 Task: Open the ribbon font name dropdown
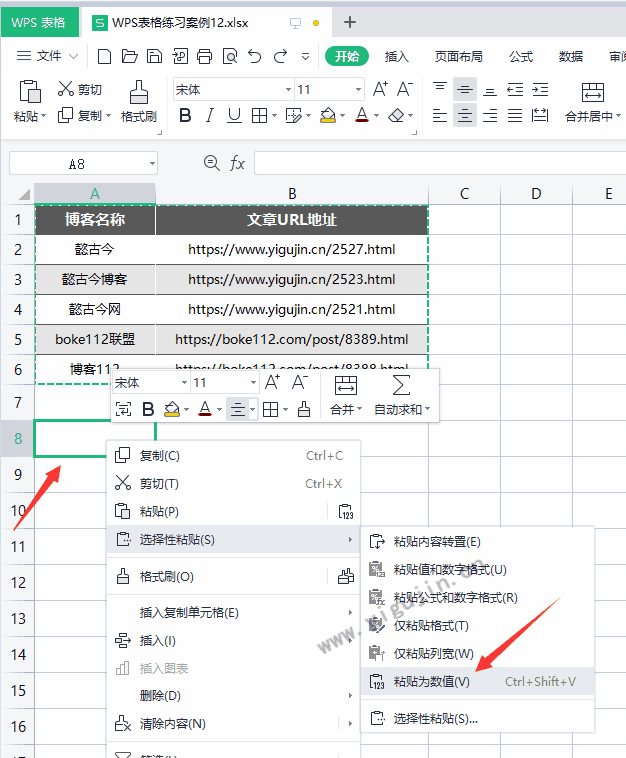pos(288,89)
